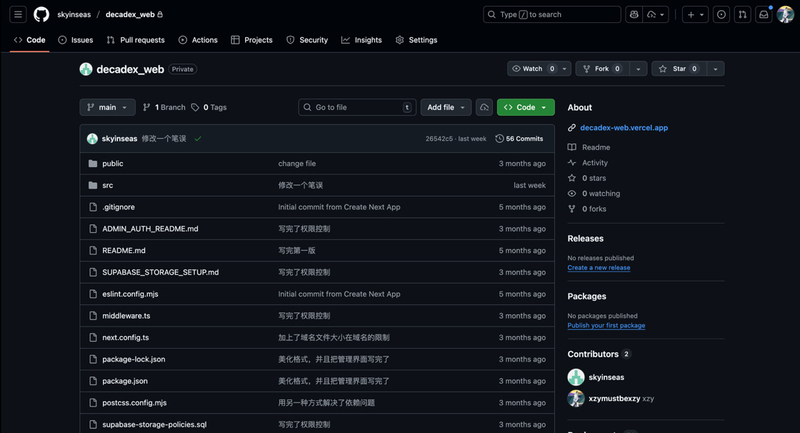Image resolution: width=800 pixels, height=433 pixels.
Task: Open the hamburger navigation menu
Action: [18, 15]
